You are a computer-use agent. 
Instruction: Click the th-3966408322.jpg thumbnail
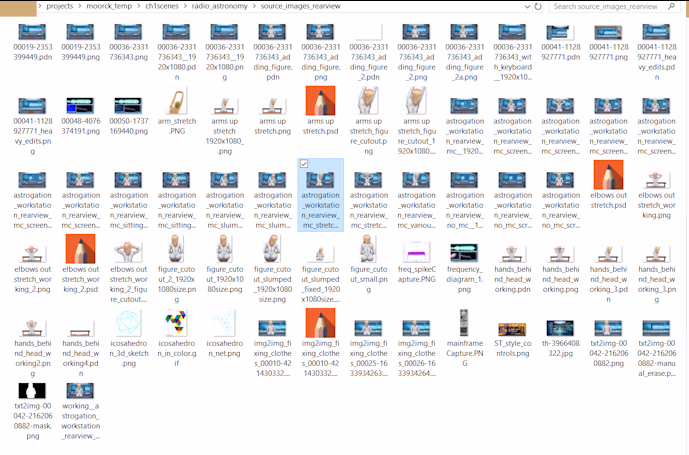pos(561,323)
